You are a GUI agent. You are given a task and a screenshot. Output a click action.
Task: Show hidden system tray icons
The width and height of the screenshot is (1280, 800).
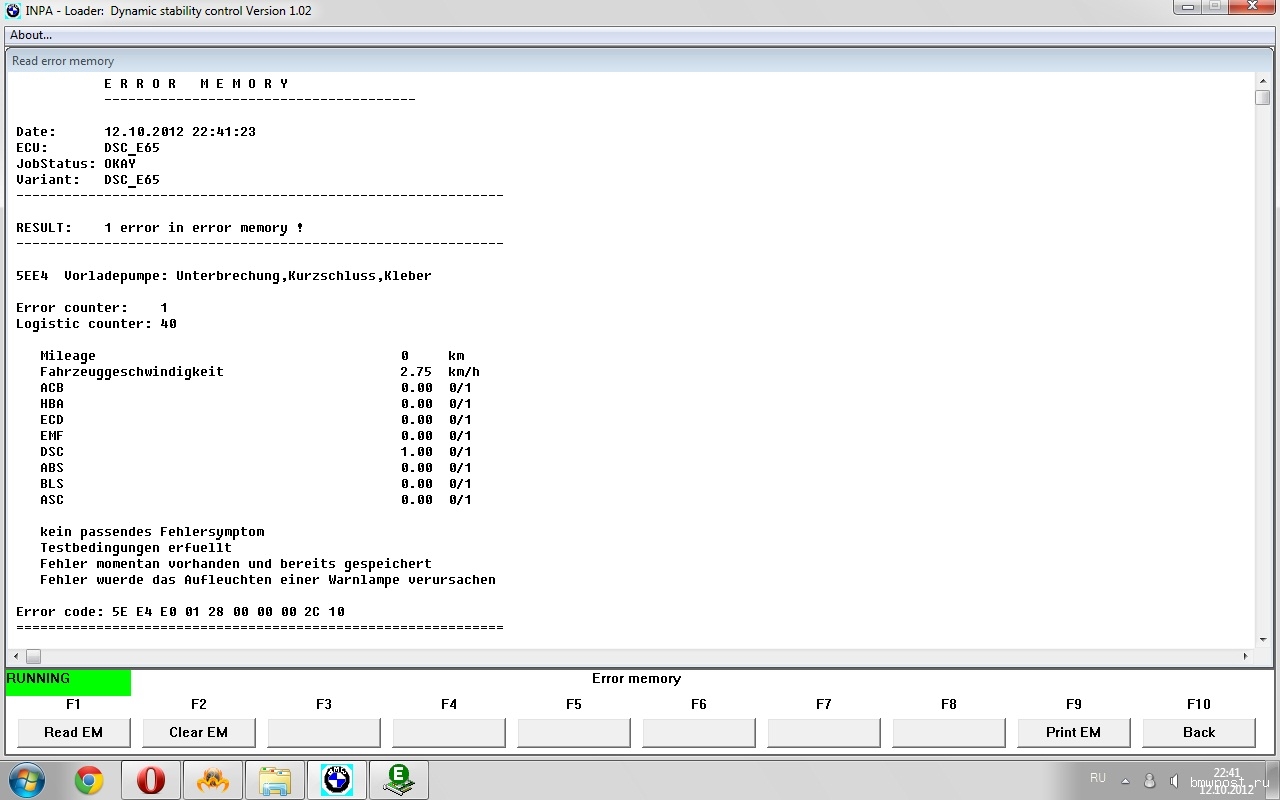pyautogui.click(x=1126, y=780)
